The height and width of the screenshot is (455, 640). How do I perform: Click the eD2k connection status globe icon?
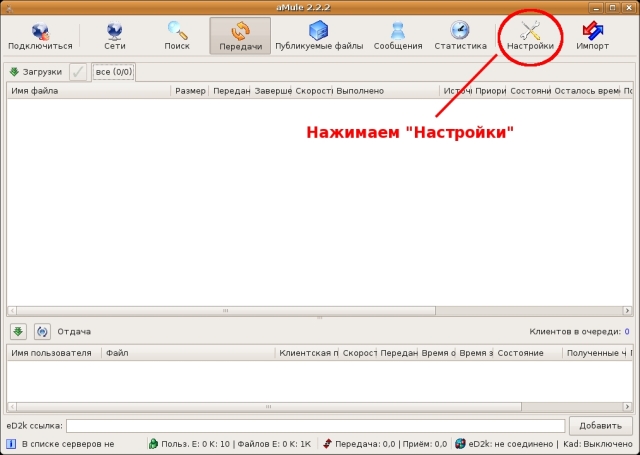pyautogui.click(x=460, y=443)
